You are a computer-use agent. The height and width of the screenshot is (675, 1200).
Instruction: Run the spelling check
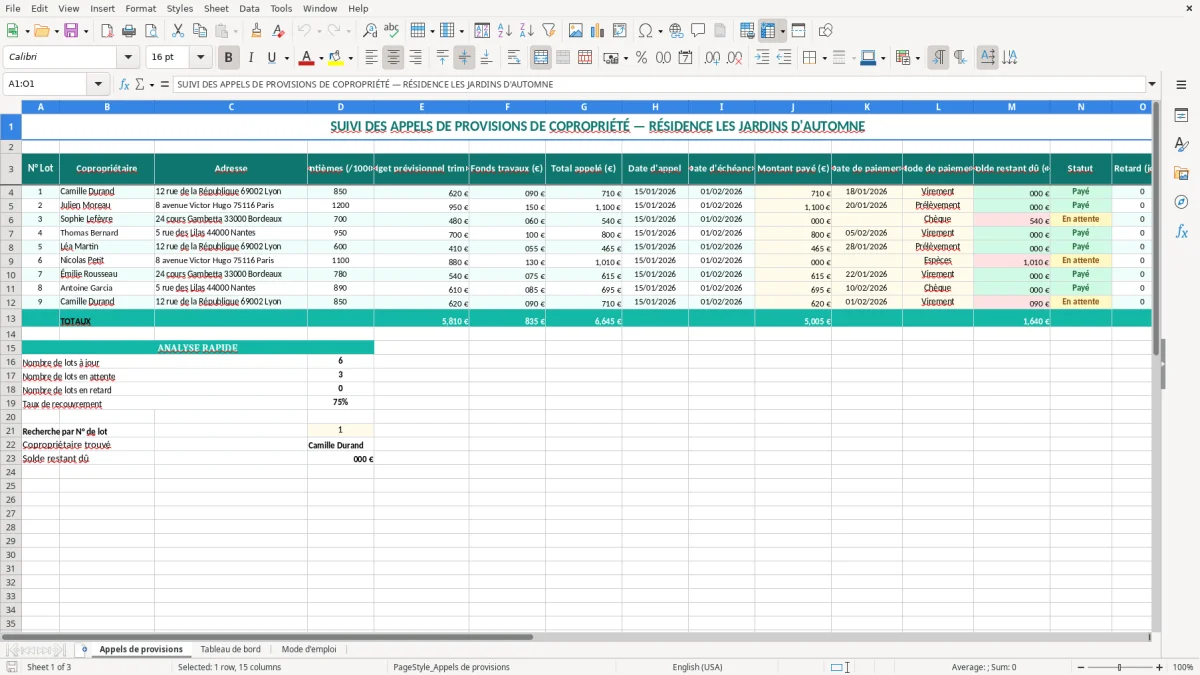(x=391, y=31)
